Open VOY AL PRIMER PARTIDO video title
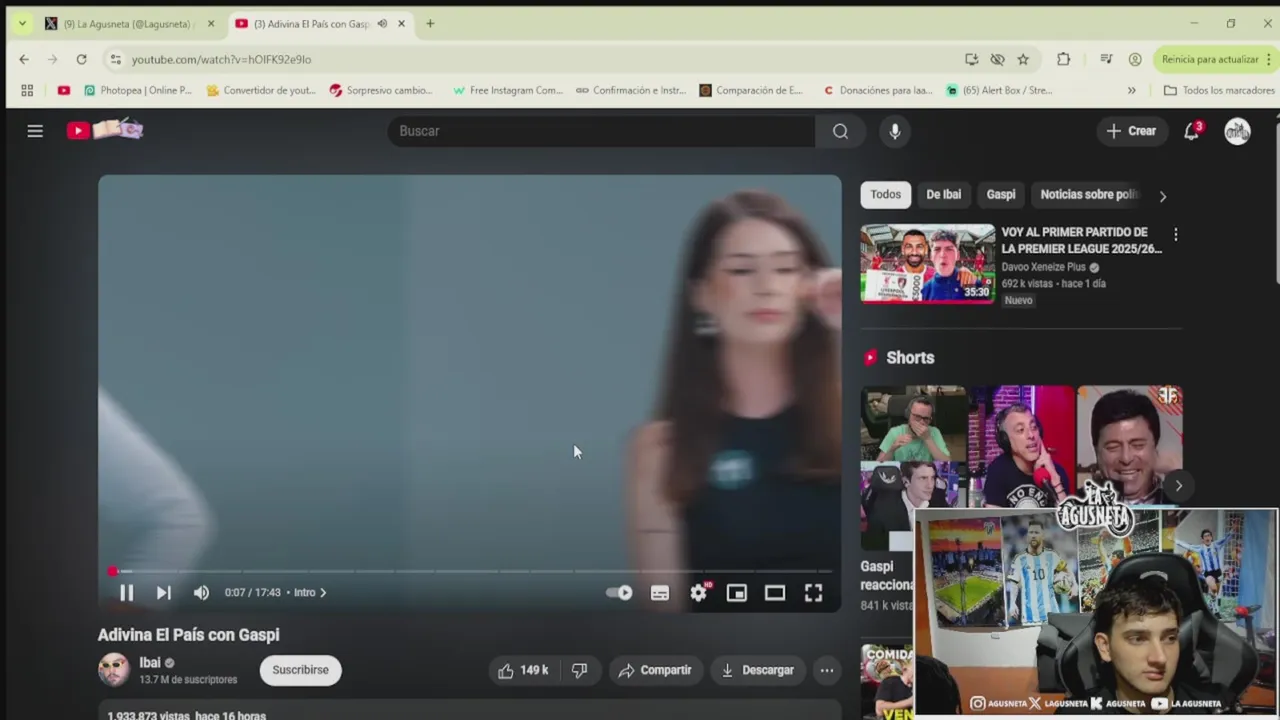Image resolution: width=1280 pixels, height=720 pixels. click(1081, 240)
